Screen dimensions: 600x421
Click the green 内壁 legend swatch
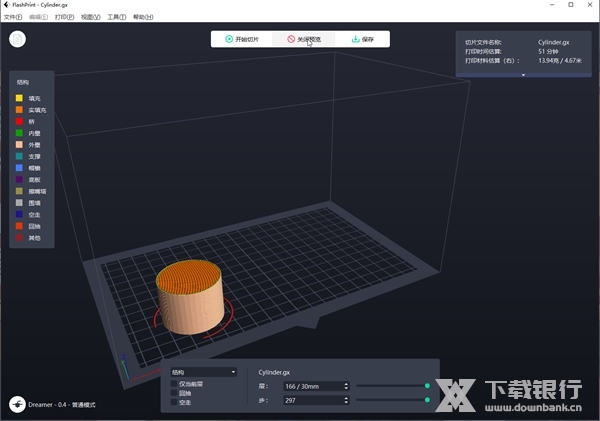19,133
